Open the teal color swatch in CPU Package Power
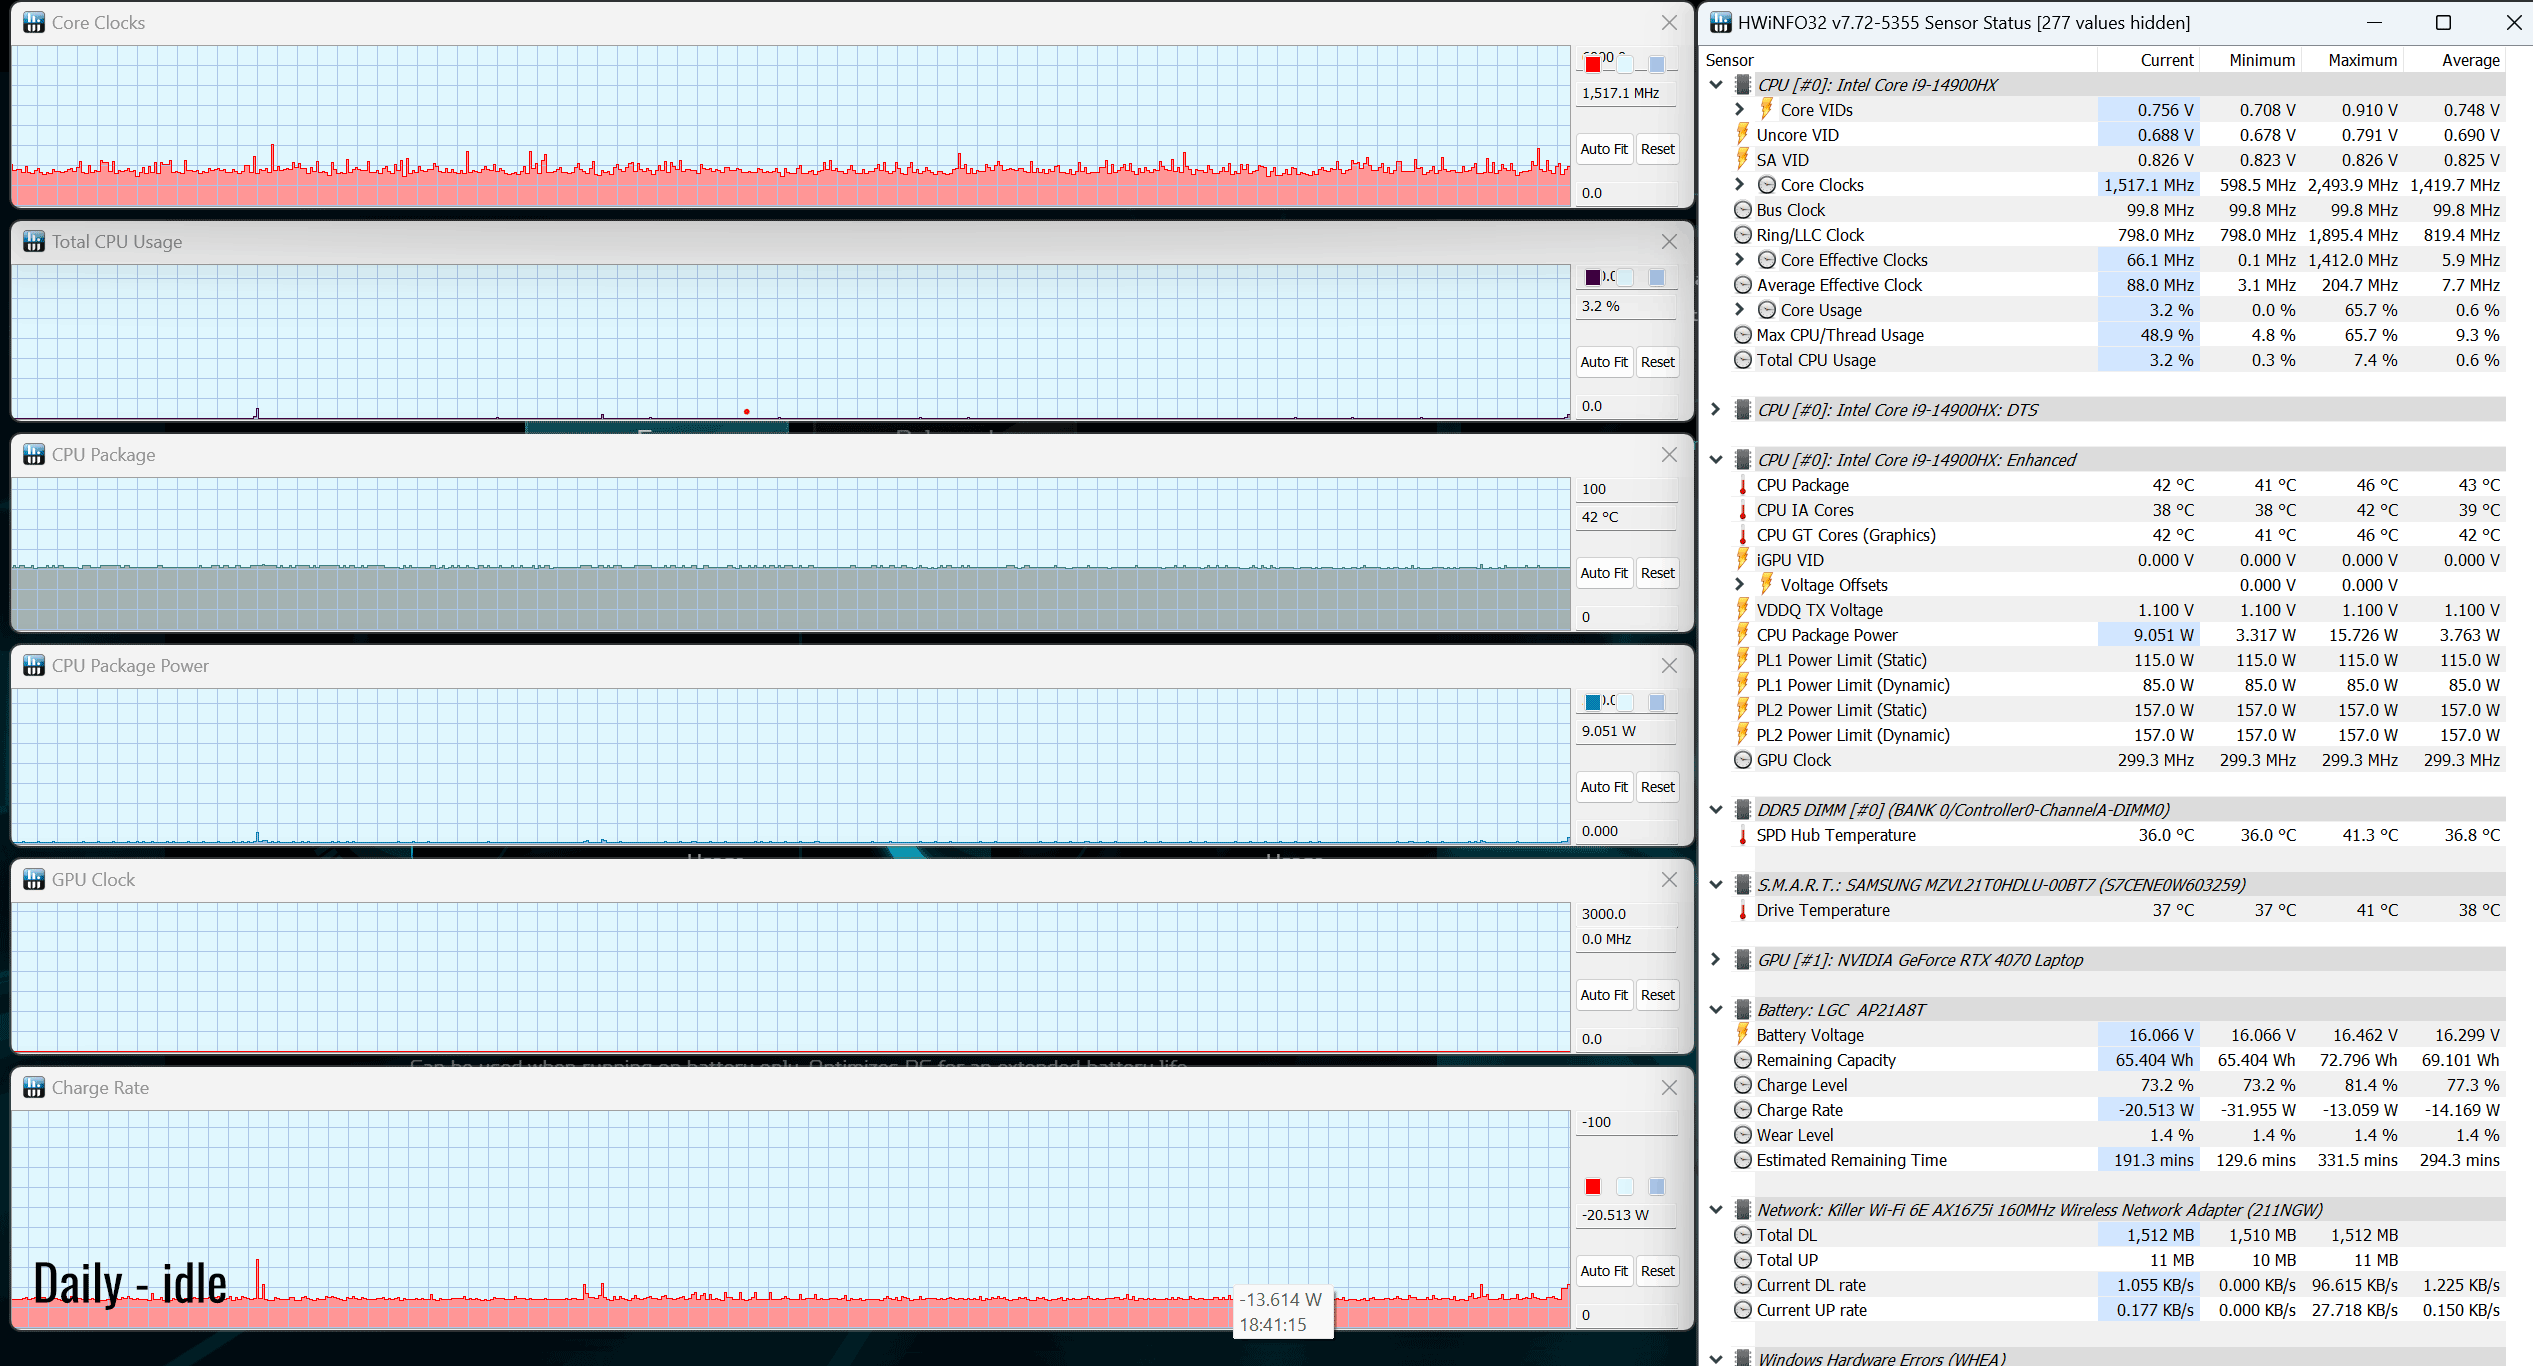Image resolution: width=2533 pixels, height=1366 pixels. [x=1593, y=702]
